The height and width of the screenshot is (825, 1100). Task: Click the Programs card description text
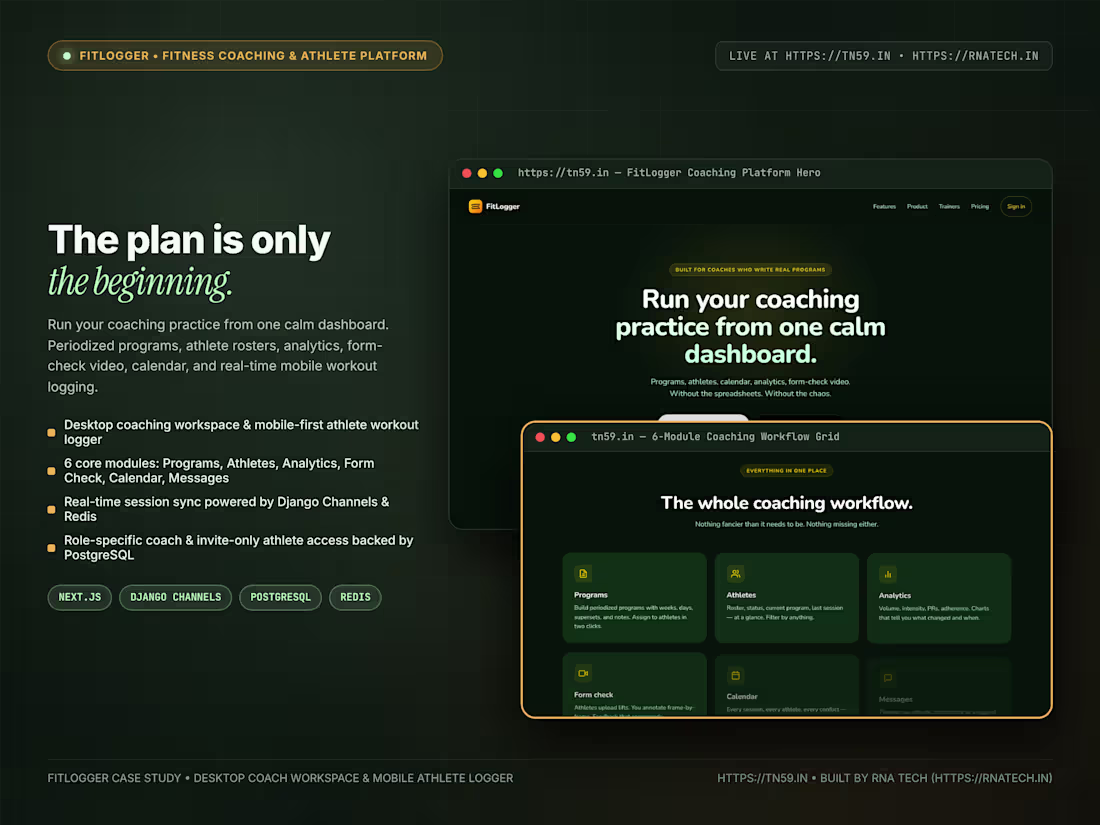[633, 617]
